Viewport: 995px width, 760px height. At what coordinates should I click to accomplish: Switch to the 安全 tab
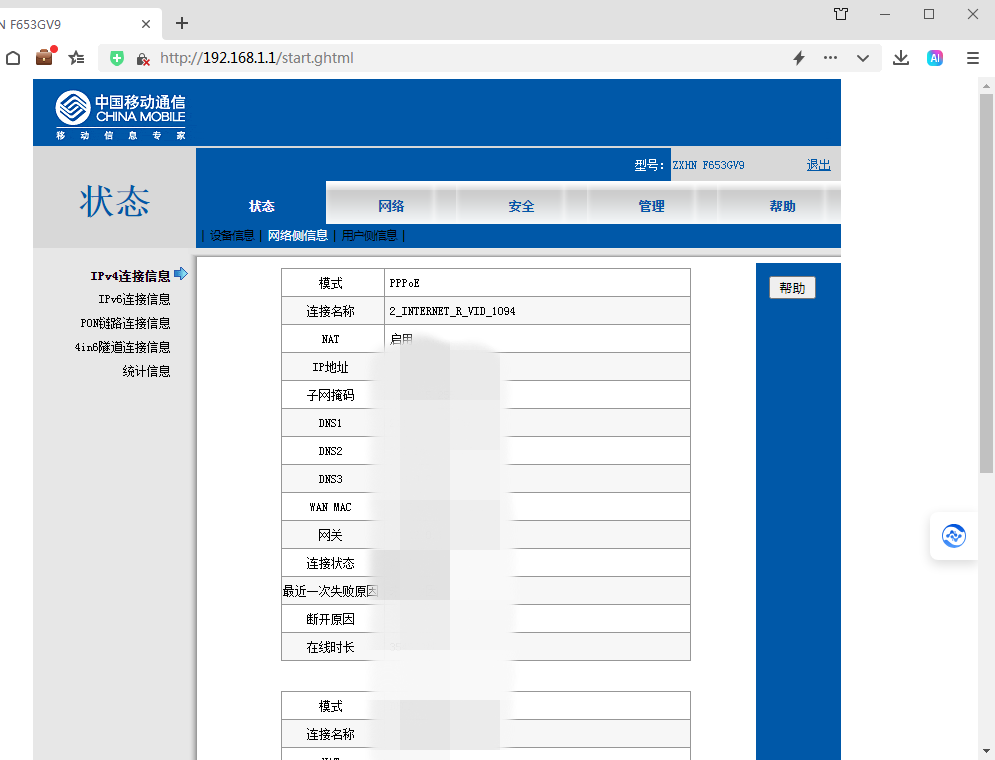pos(521,206)
